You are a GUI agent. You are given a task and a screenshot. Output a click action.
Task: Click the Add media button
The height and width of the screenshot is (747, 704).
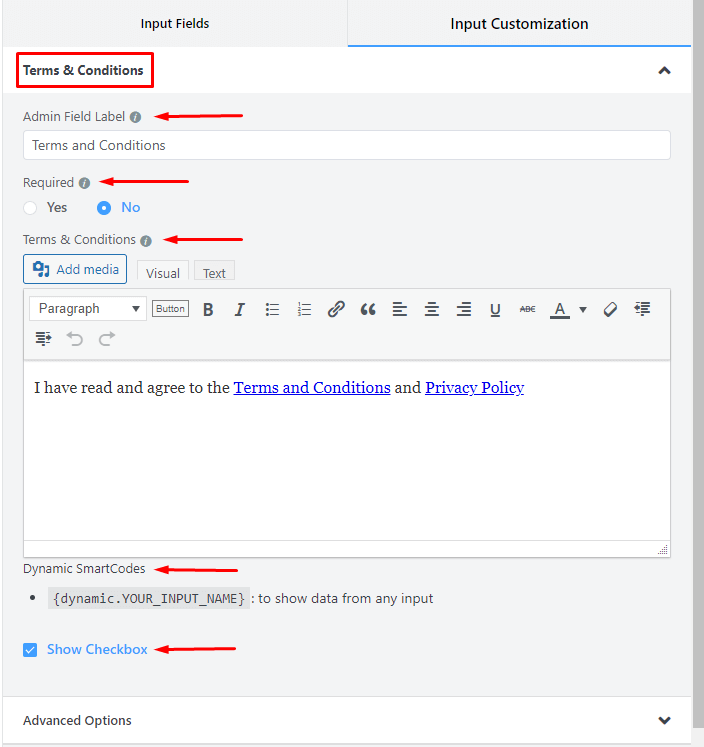click(75, 269)
